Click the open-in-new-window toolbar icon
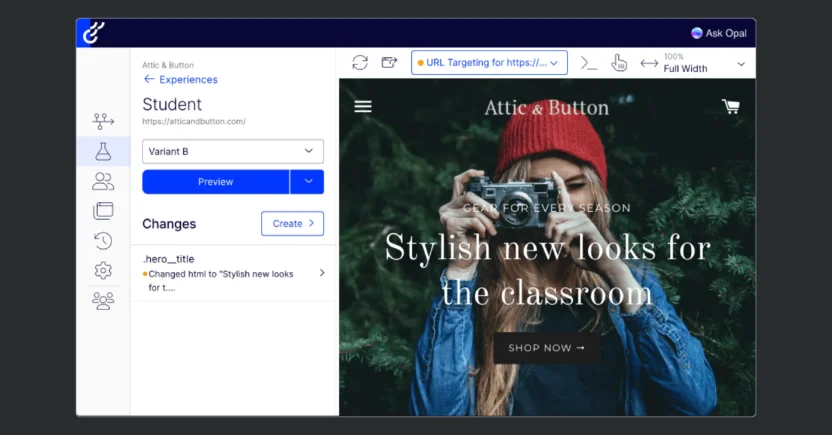 point(389,63)
